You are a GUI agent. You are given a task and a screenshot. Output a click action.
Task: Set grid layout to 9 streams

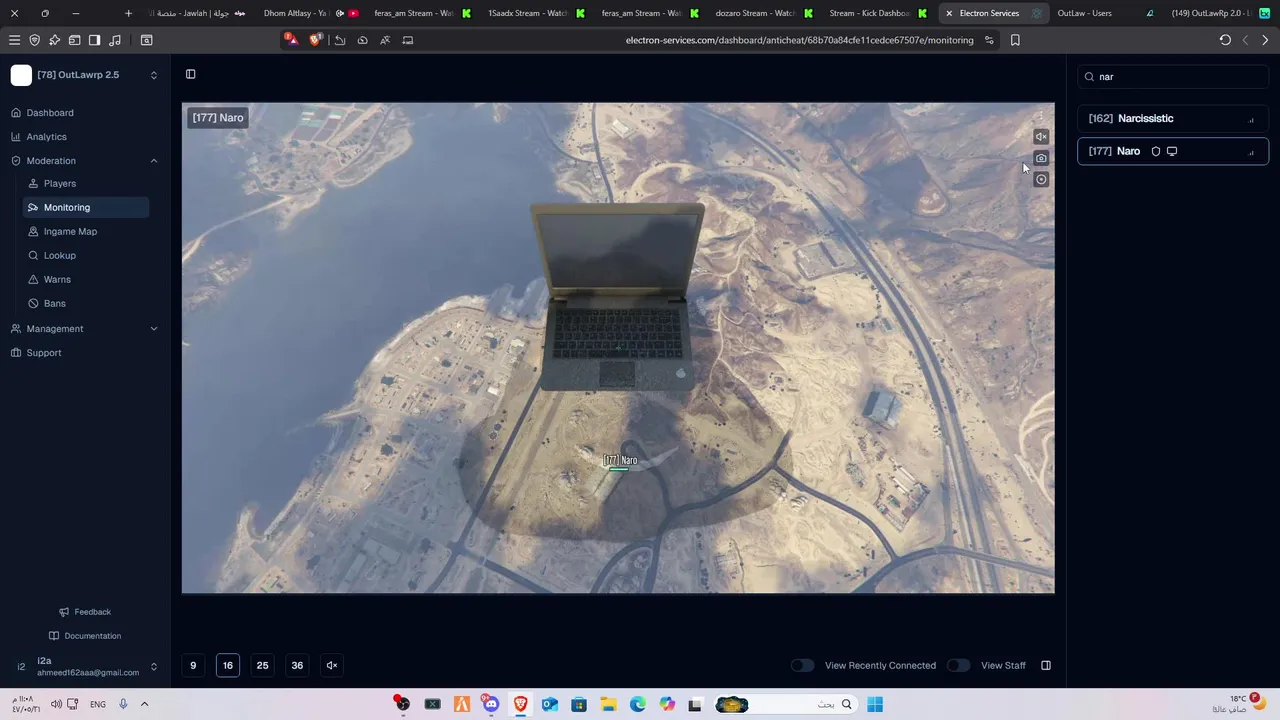193,665
